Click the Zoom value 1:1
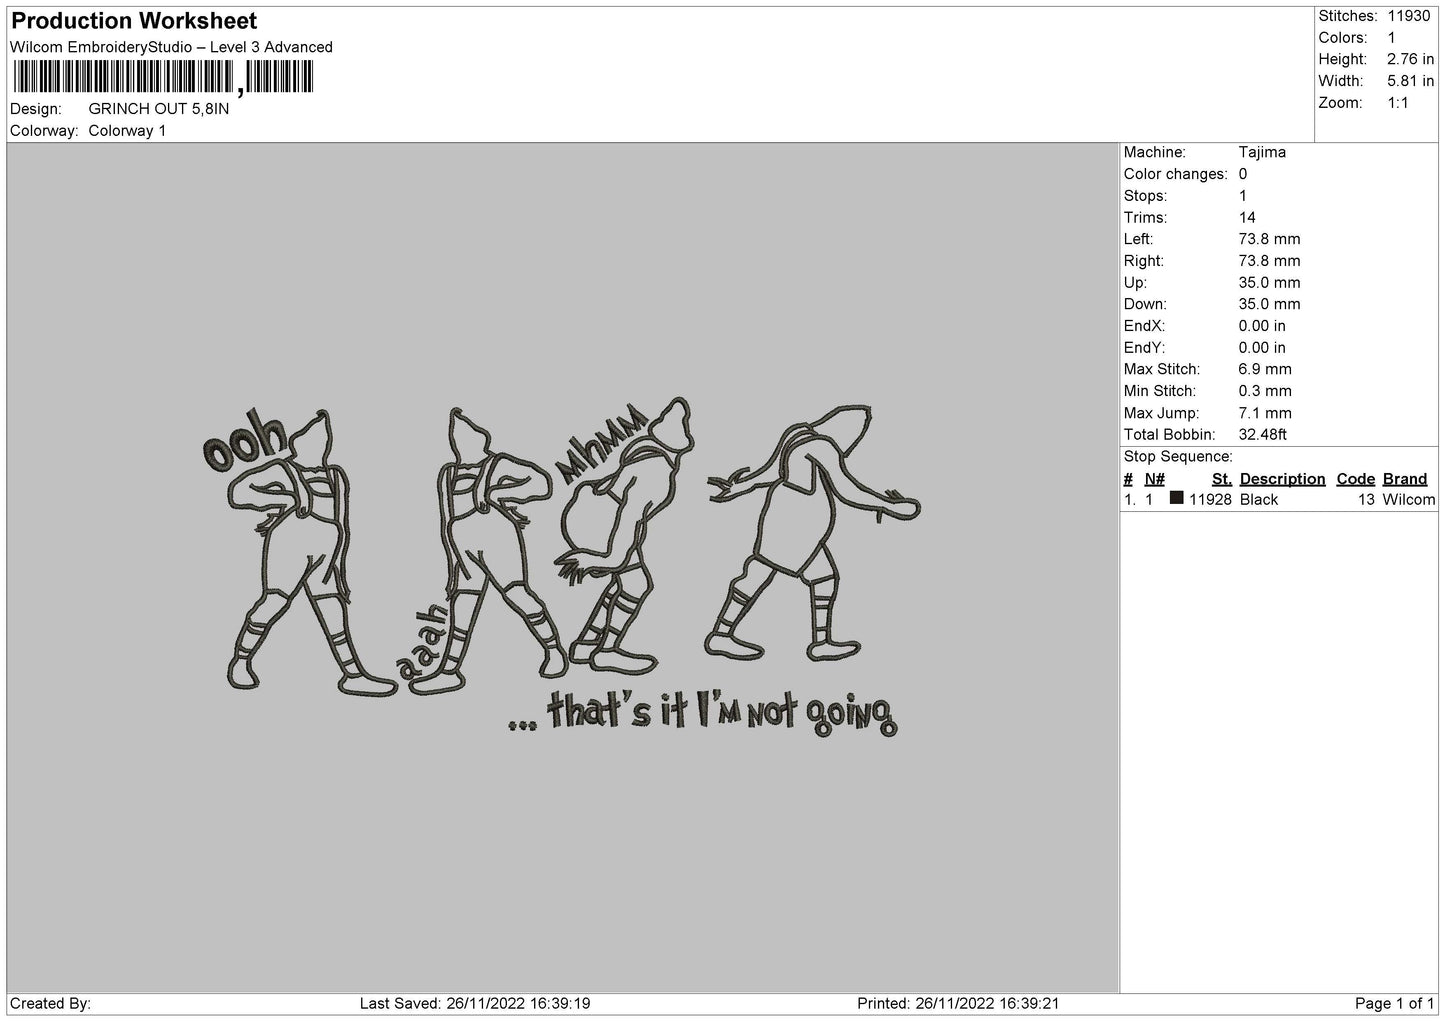 pyautogui.click(x=1398, y=103)
